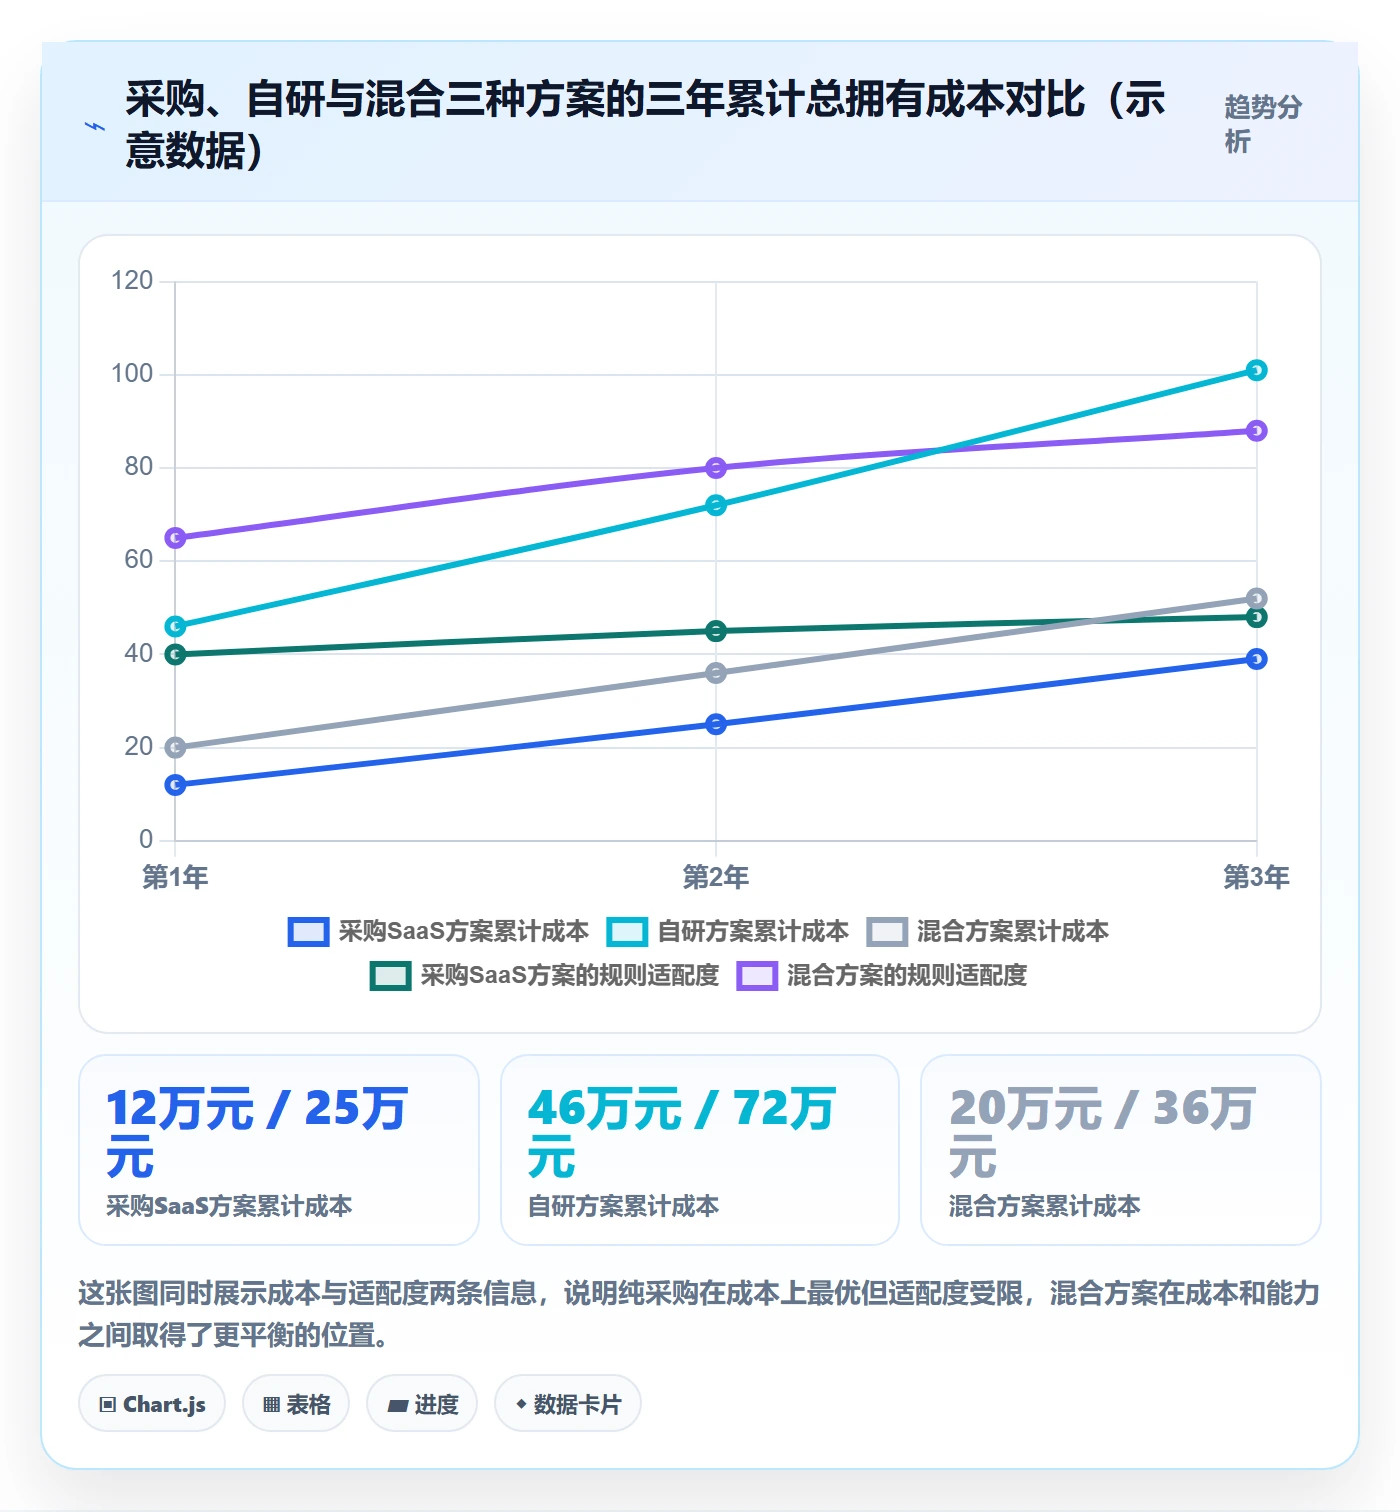
Task: Click the lightning icon beside the chart title
Action: (95, 126)
